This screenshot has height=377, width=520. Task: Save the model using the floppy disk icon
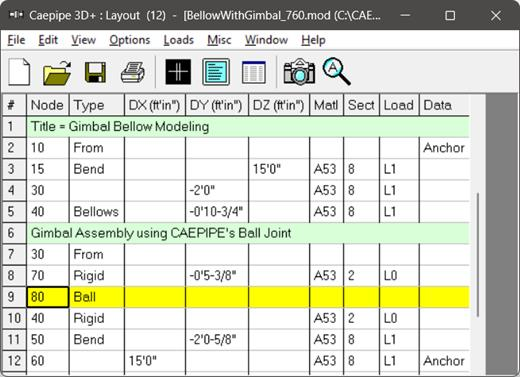tap(95, 72)
